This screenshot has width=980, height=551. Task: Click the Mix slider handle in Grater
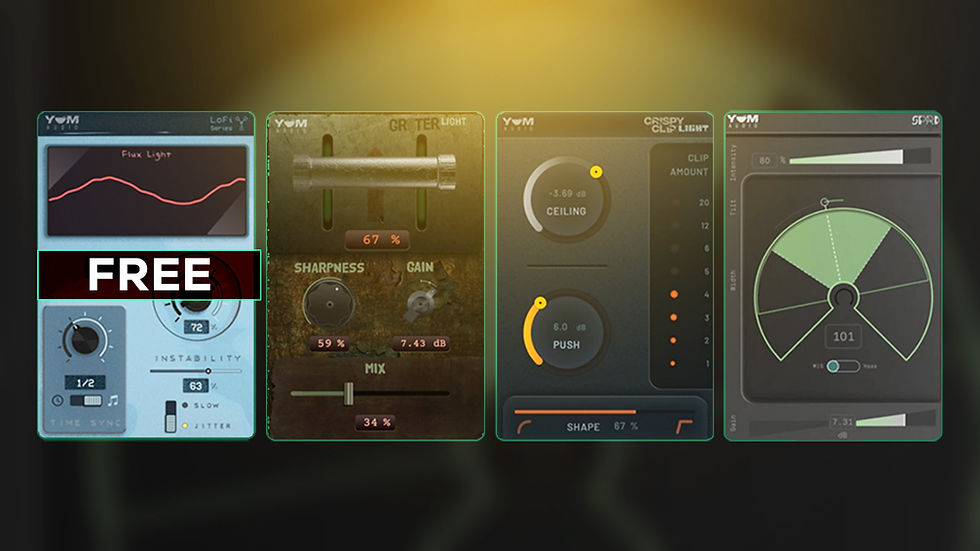tap(349, 394)
